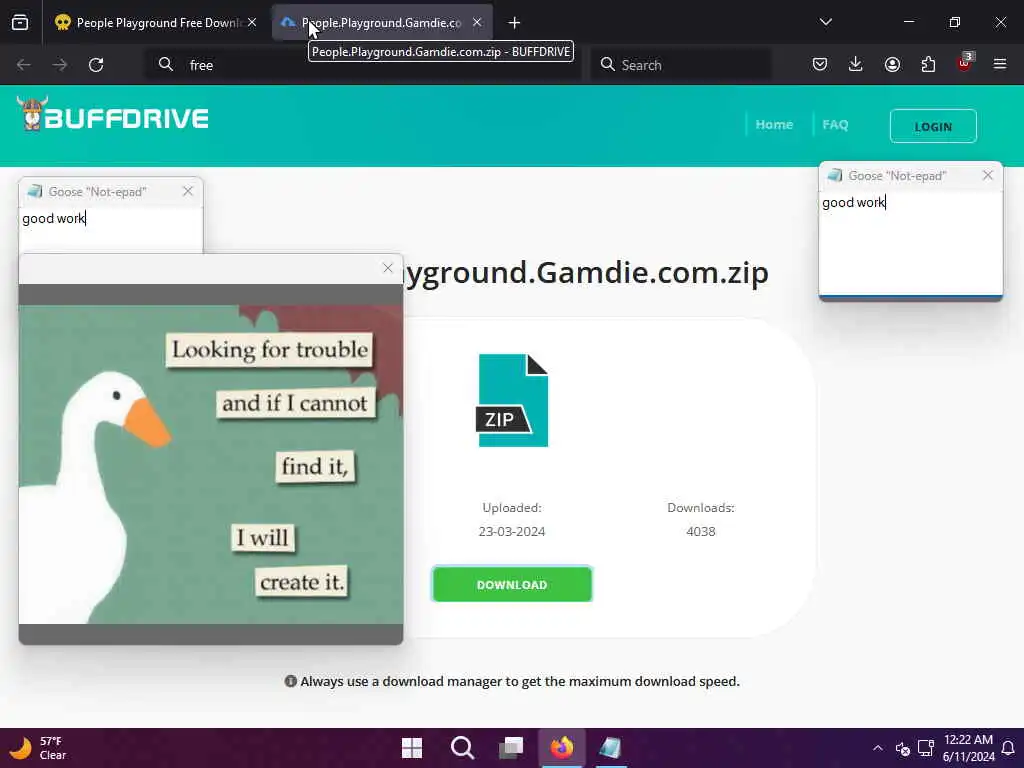Click the address bar containing 'free'

pos(363,65)
